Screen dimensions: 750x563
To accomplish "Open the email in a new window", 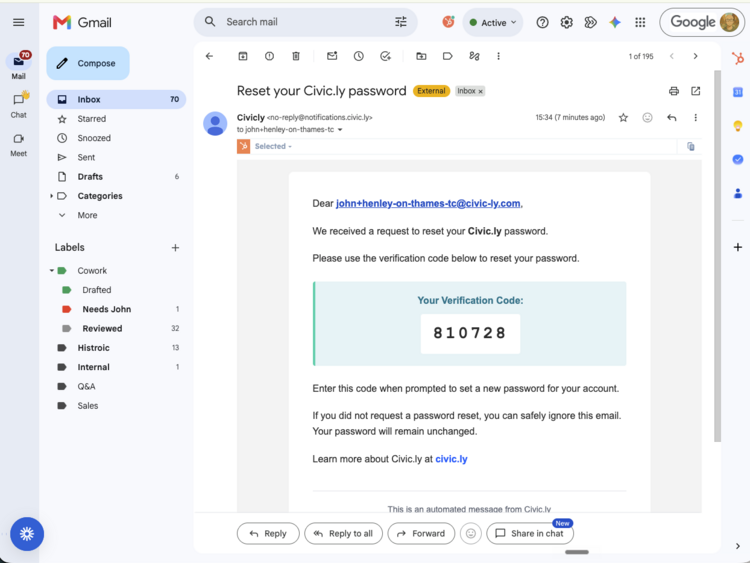I will tap(695, 91).
